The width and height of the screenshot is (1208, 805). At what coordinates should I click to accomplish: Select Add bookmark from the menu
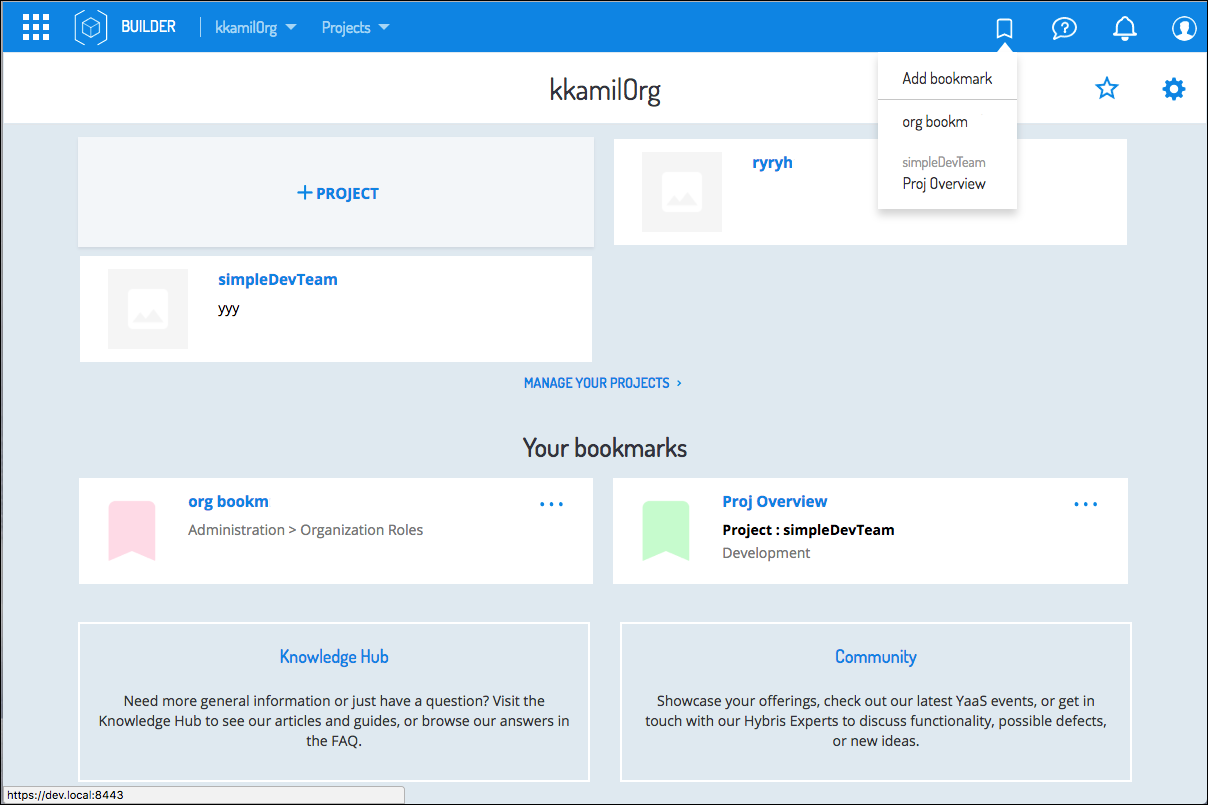[x=947, y=78]
